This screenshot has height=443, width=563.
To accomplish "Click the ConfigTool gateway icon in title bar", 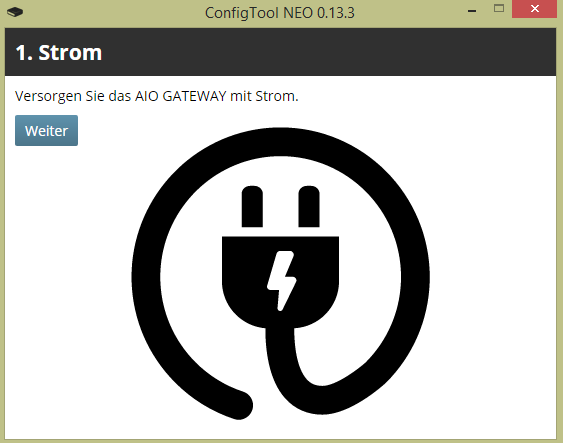I will 15,12.
